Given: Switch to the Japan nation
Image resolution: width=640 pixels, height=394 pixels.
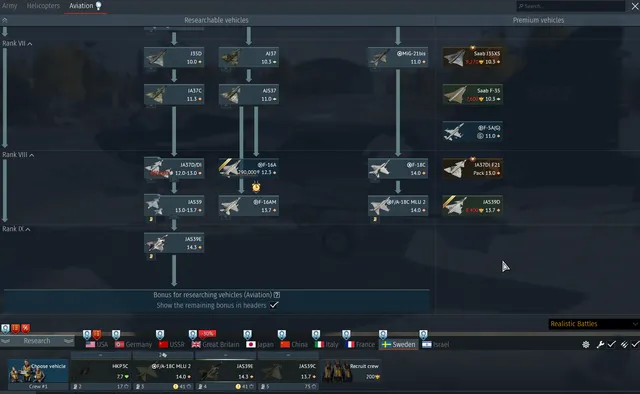Looking at the screenshot, I should [x=260, y=345].
